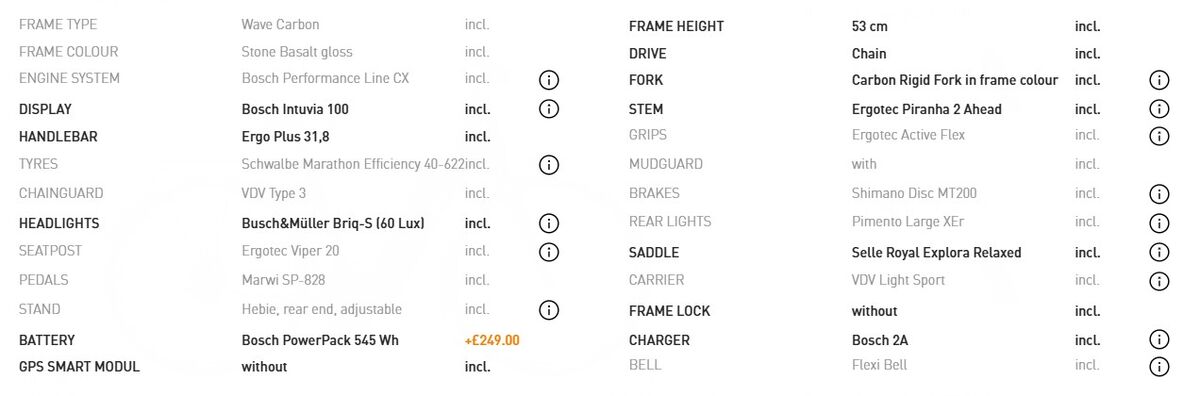
Task: Open info icon for Engine System row
Action: coord(548,80)
